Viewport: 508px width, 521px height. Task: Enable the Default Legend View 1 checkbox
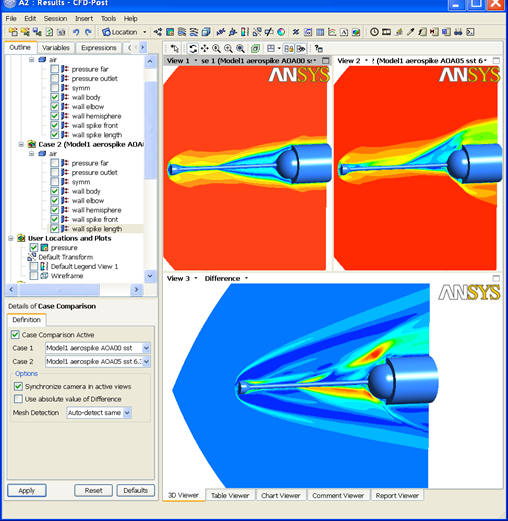click(x=33, y=266)
